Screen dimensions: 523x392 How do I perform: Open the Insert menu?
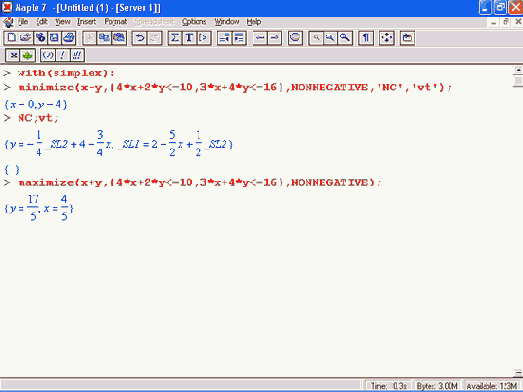pyautogui.click(x=86, y=22)
